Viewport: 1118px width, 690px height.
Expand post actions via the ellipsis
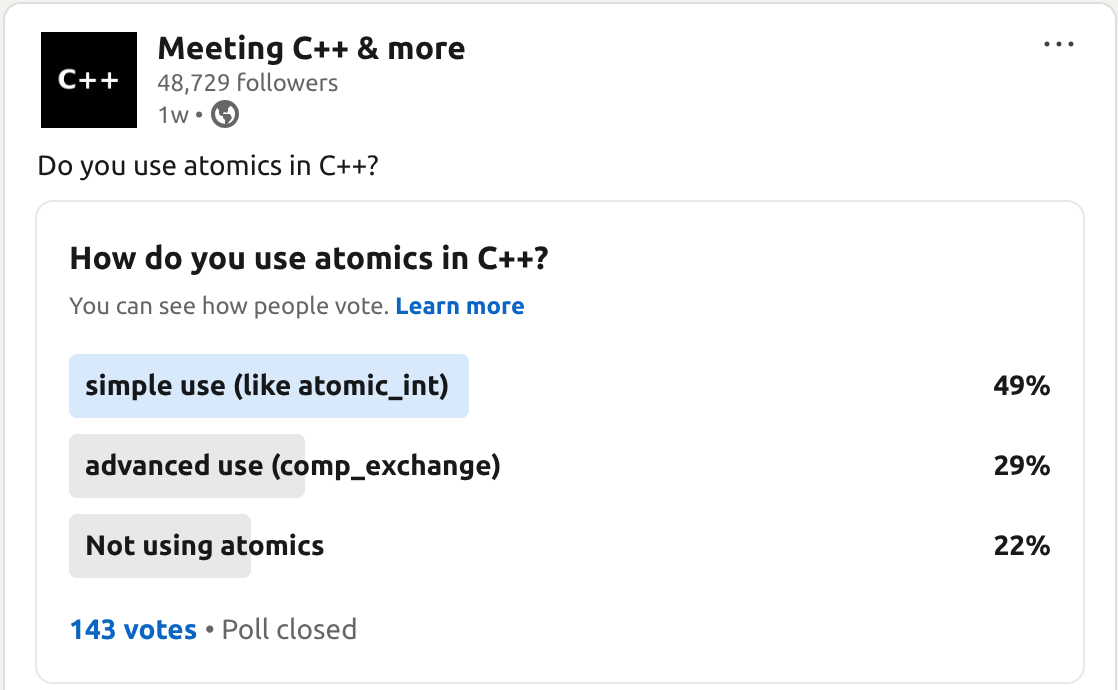click(1059, 43)
